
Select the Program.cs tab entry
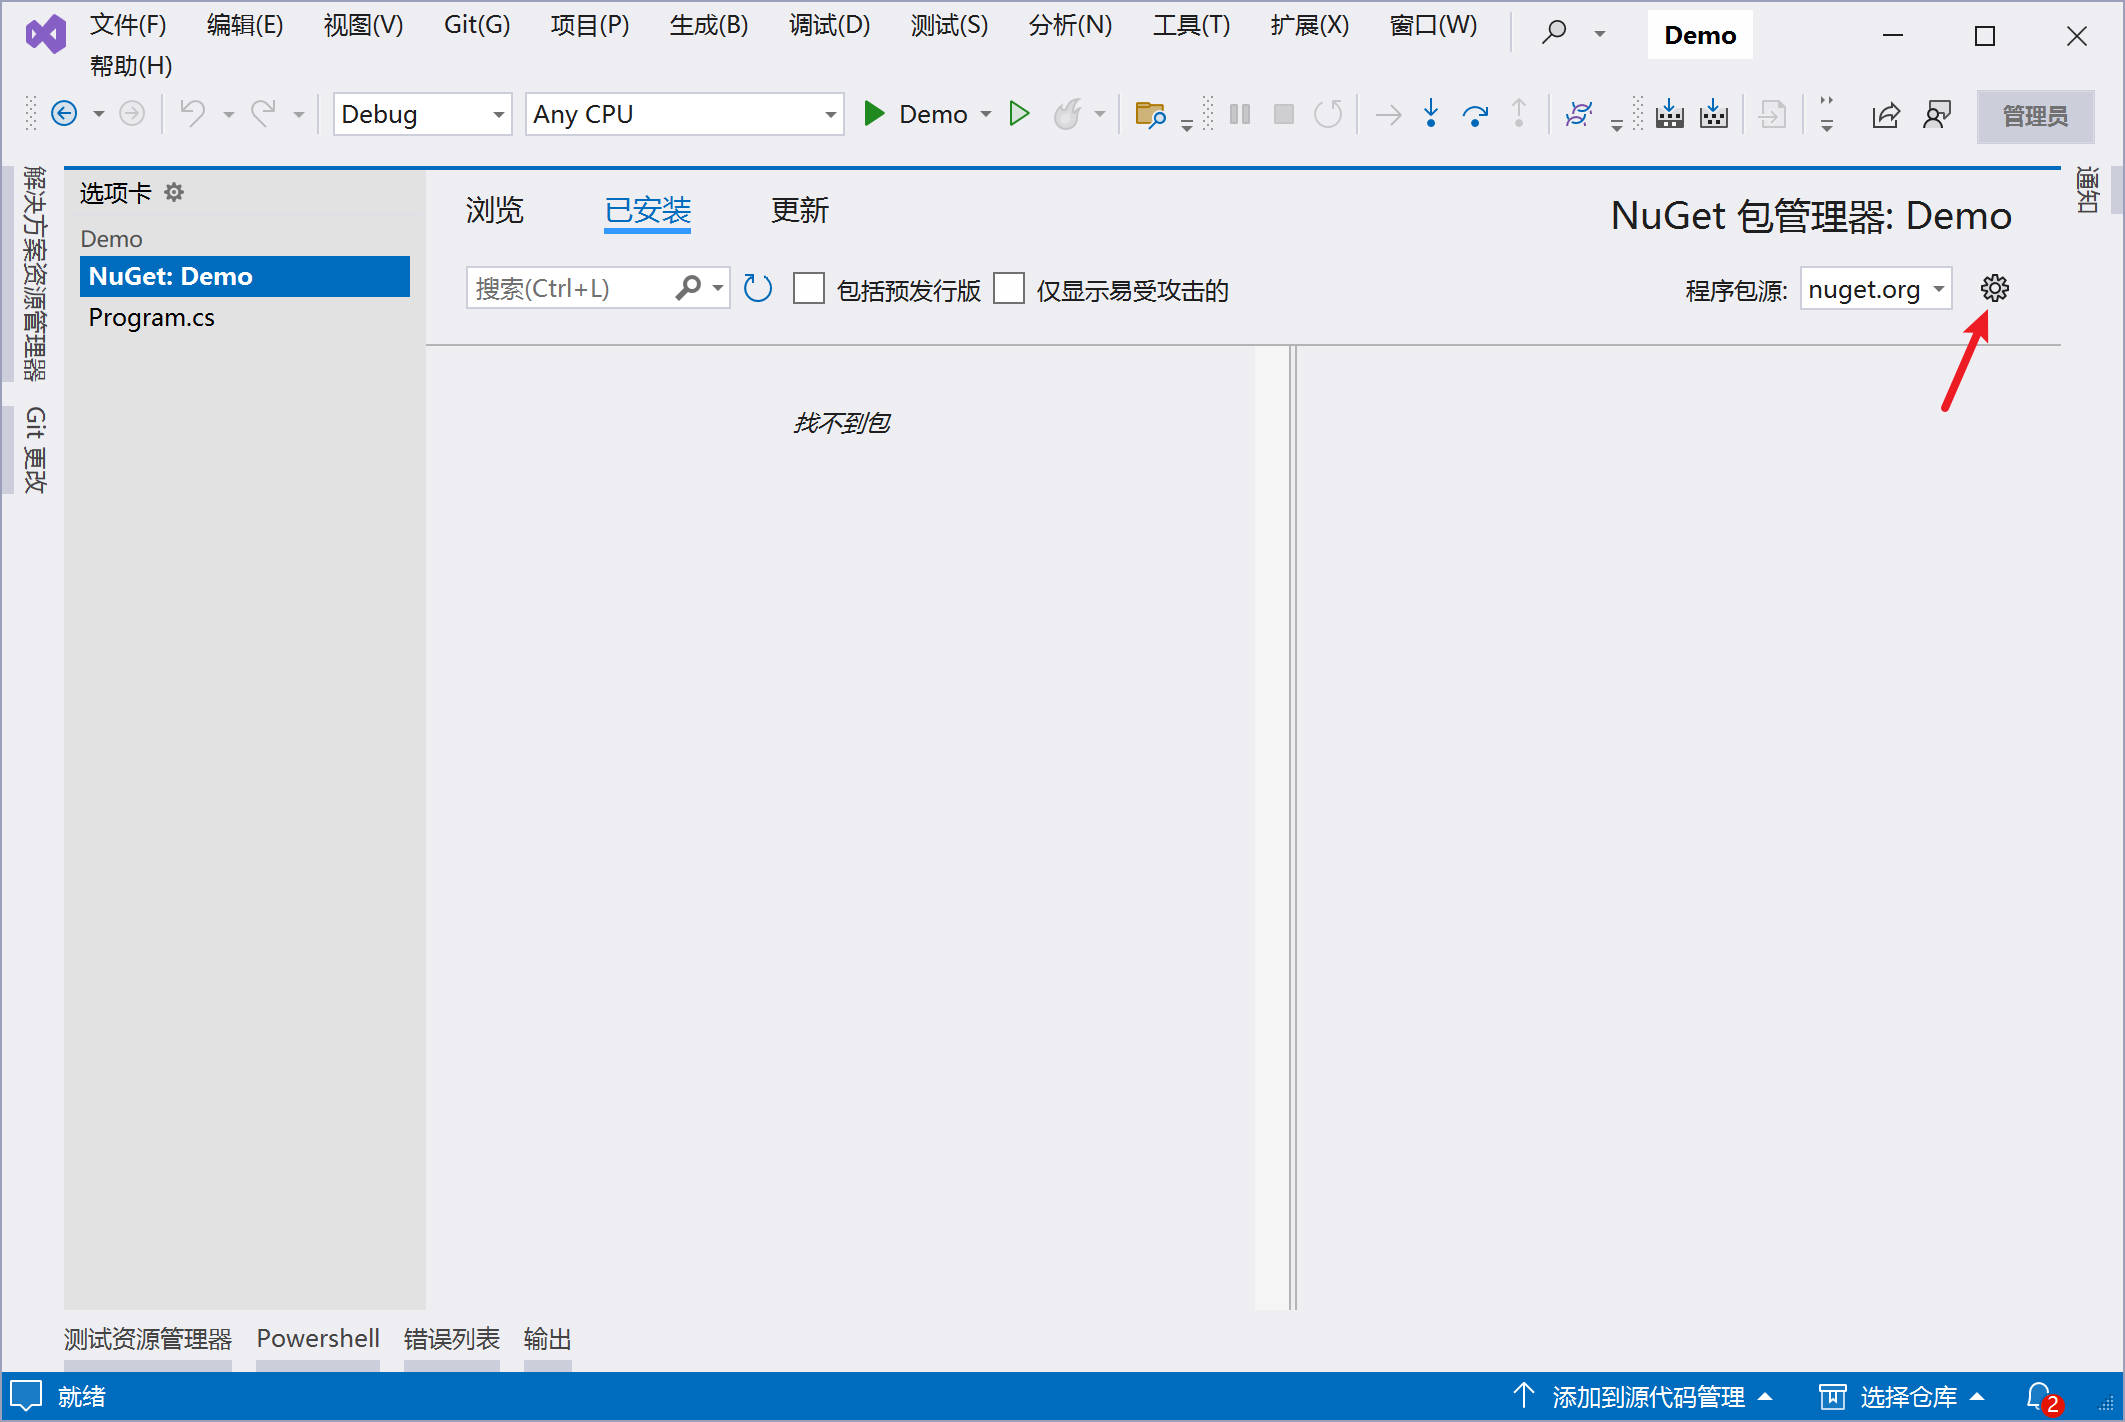coord(151,317)
